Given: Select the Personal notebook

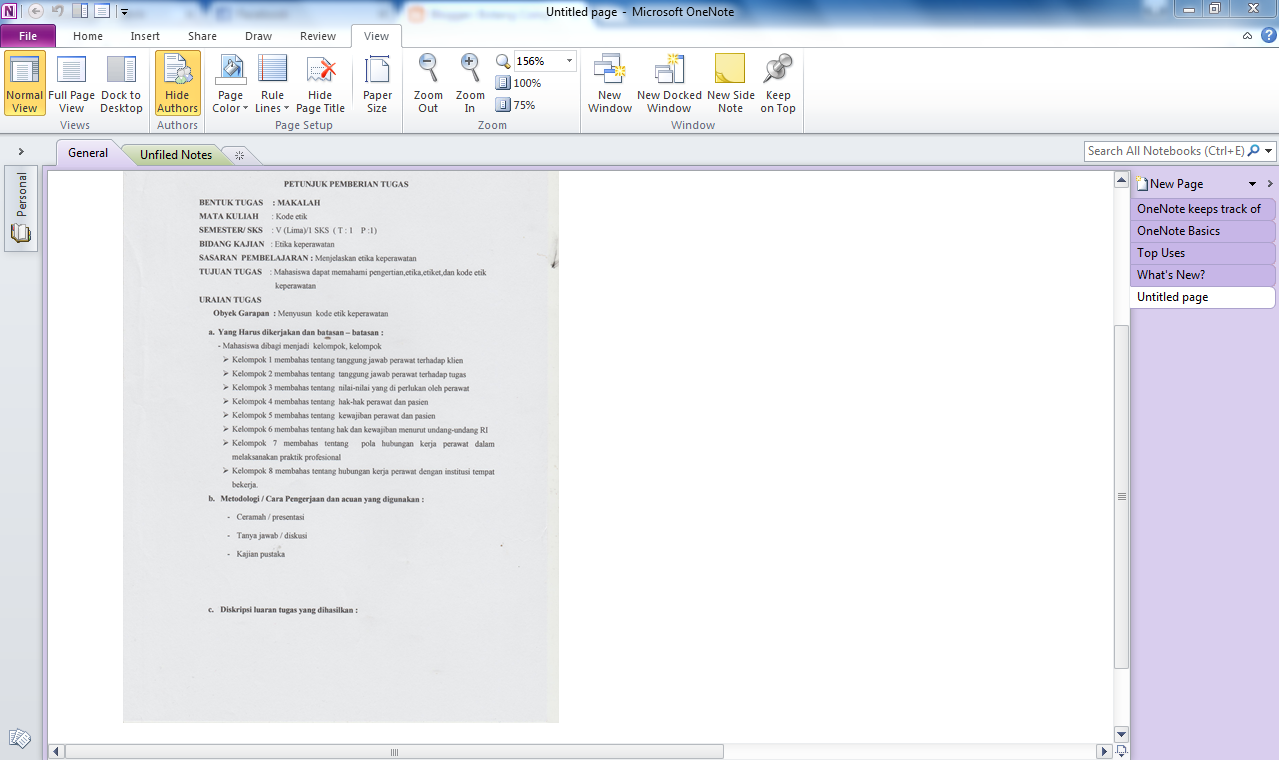Looking at the screenshot, I should coord(21,208).
